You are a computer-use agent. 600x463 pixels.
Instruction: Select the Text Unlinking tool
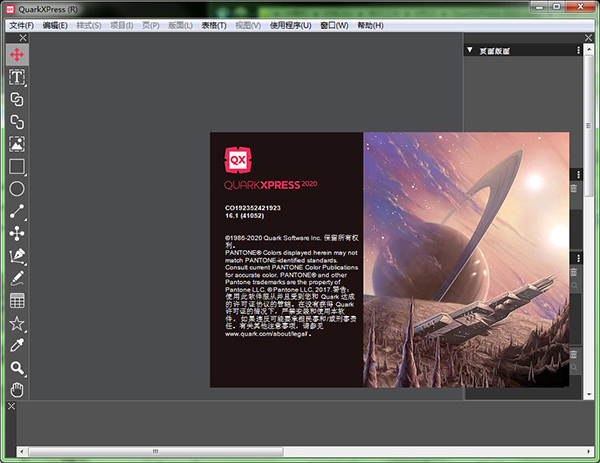tap(17, 122)
